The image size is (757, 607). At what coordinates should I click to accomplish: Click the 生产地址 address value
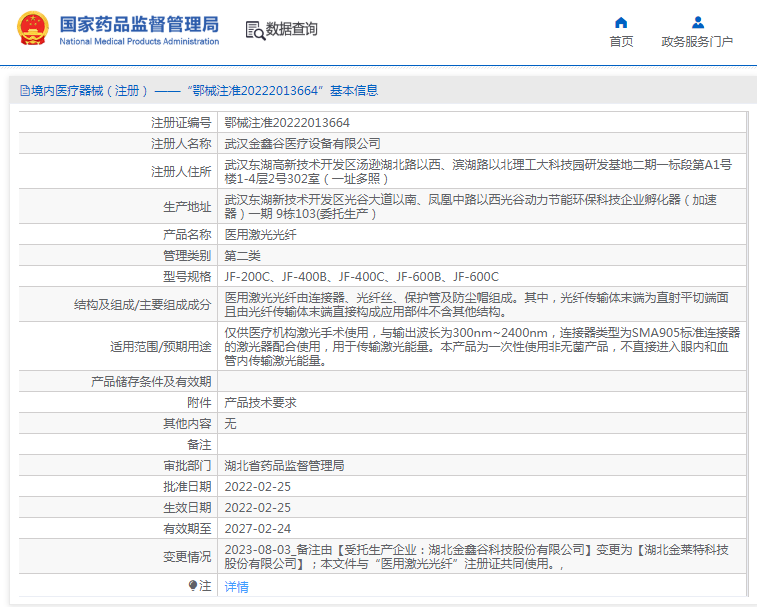tap(471, 207)
